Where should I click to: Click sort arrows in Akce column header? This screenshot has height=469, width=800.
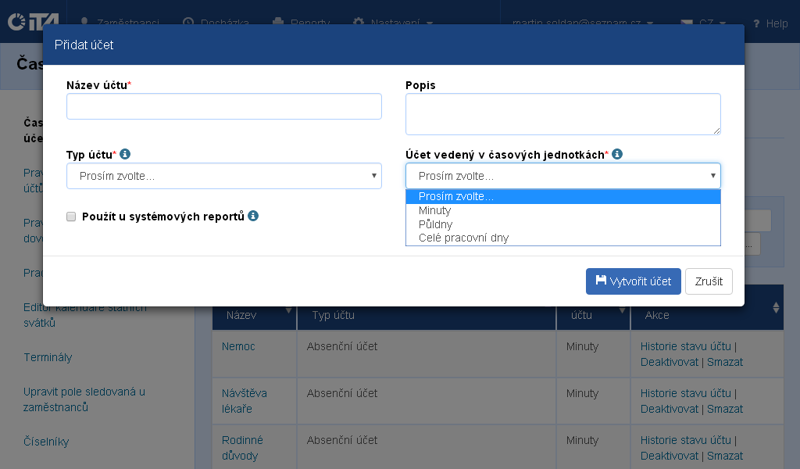[x=776, y=309]
